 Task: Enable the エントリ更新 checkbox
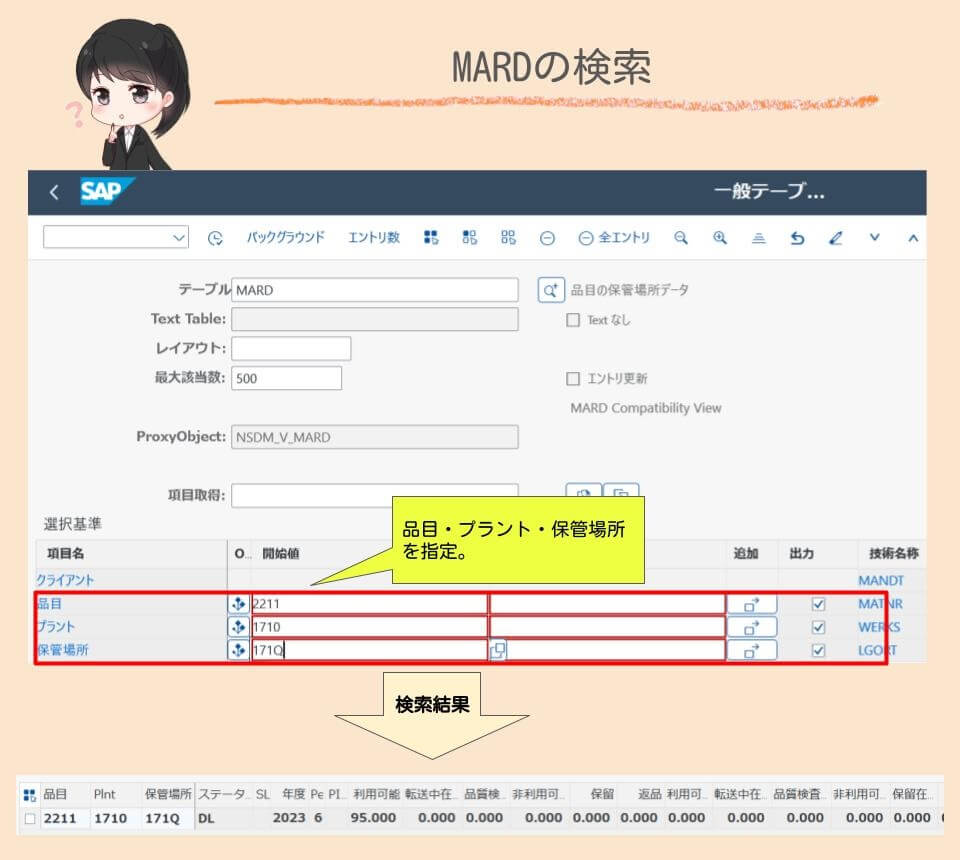573,377
